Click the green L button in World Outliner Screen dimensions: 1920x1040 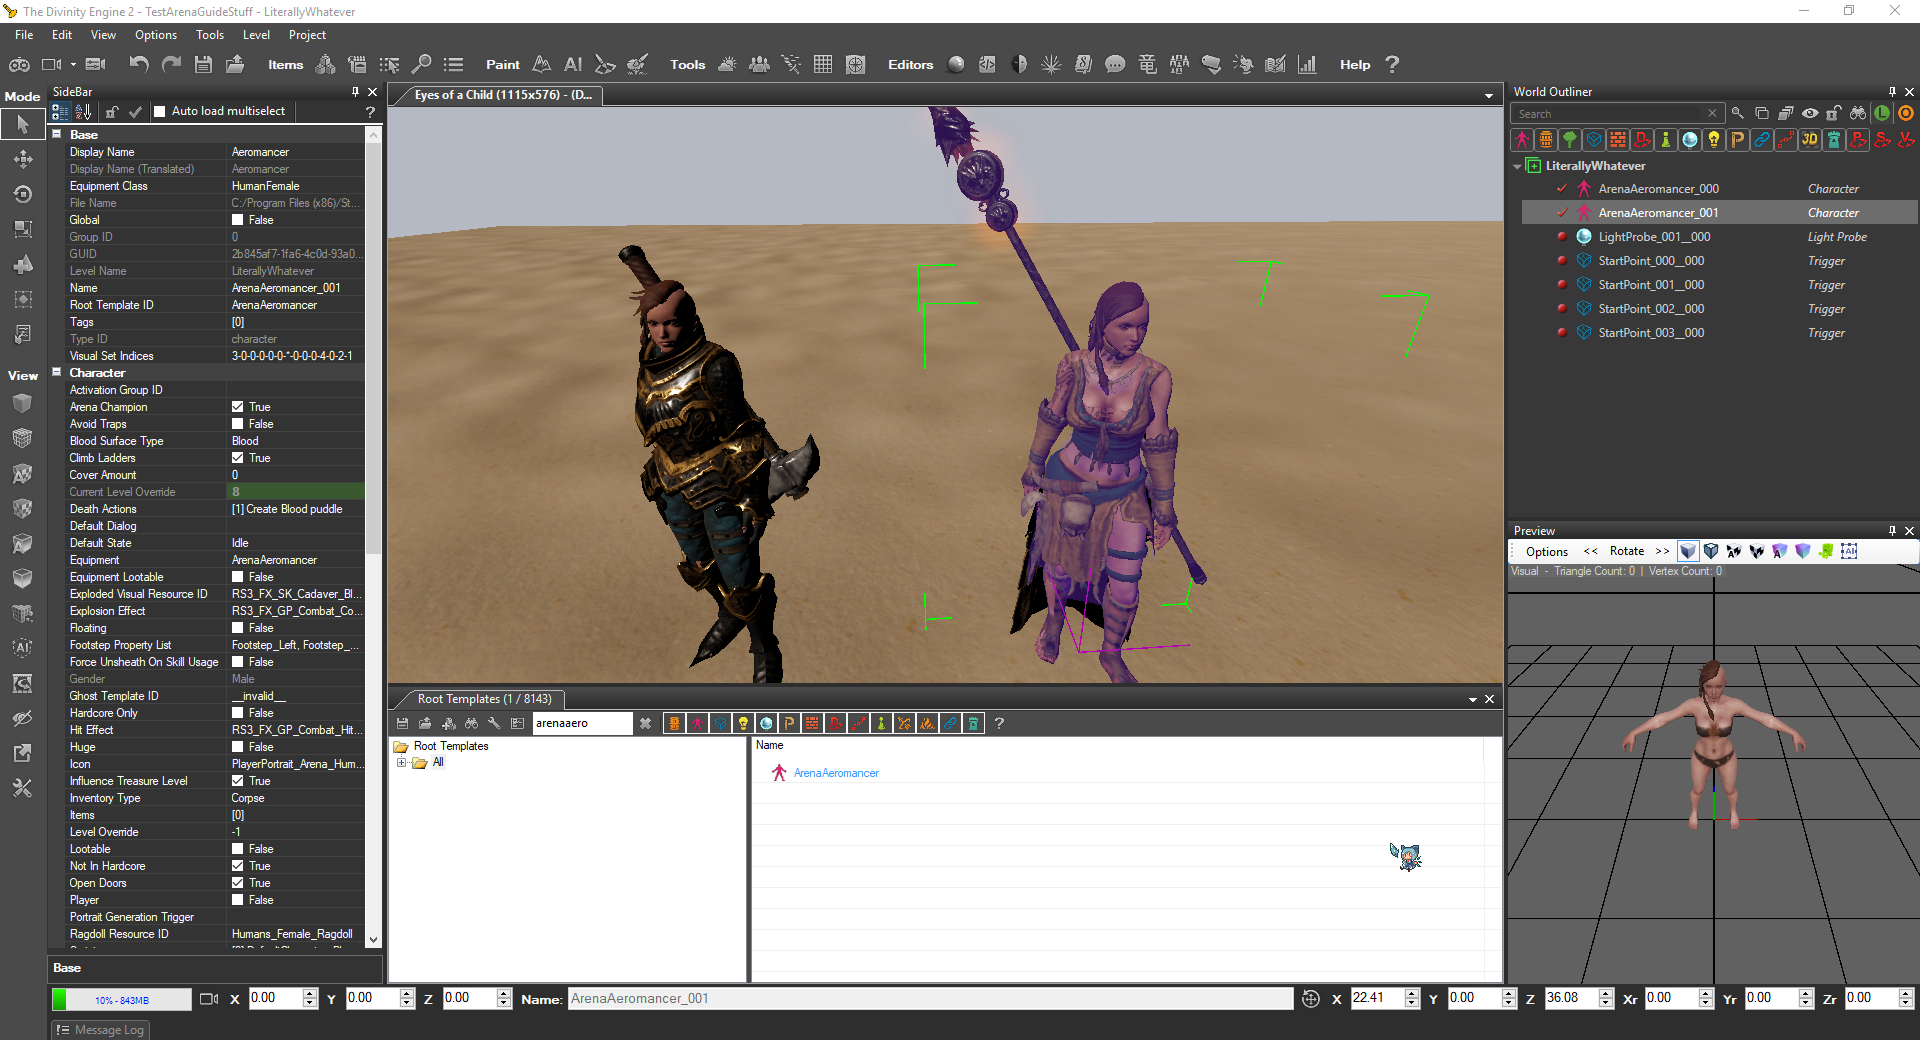click(1882, 113)
